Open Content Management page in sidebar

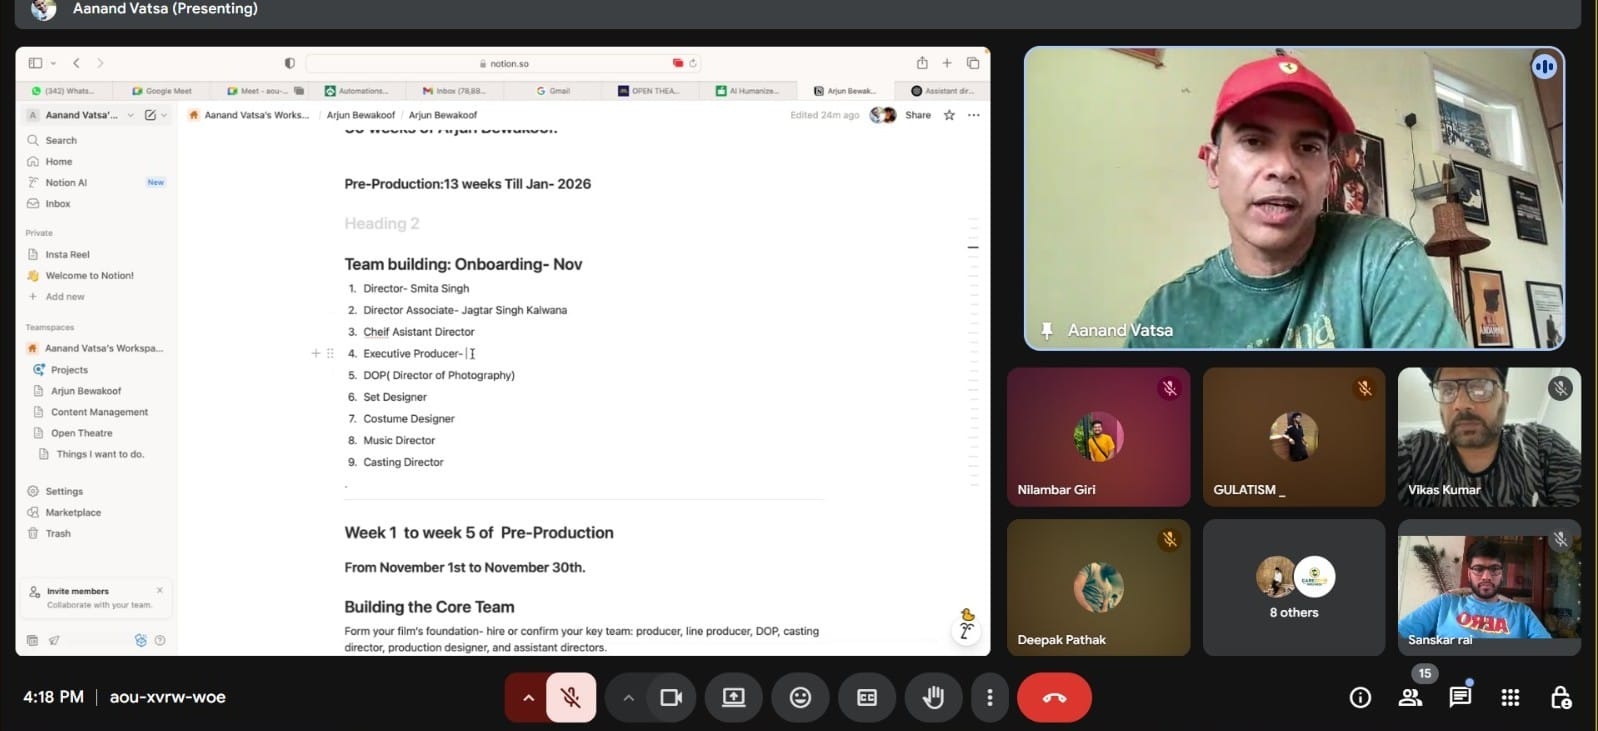coord(99,412)
